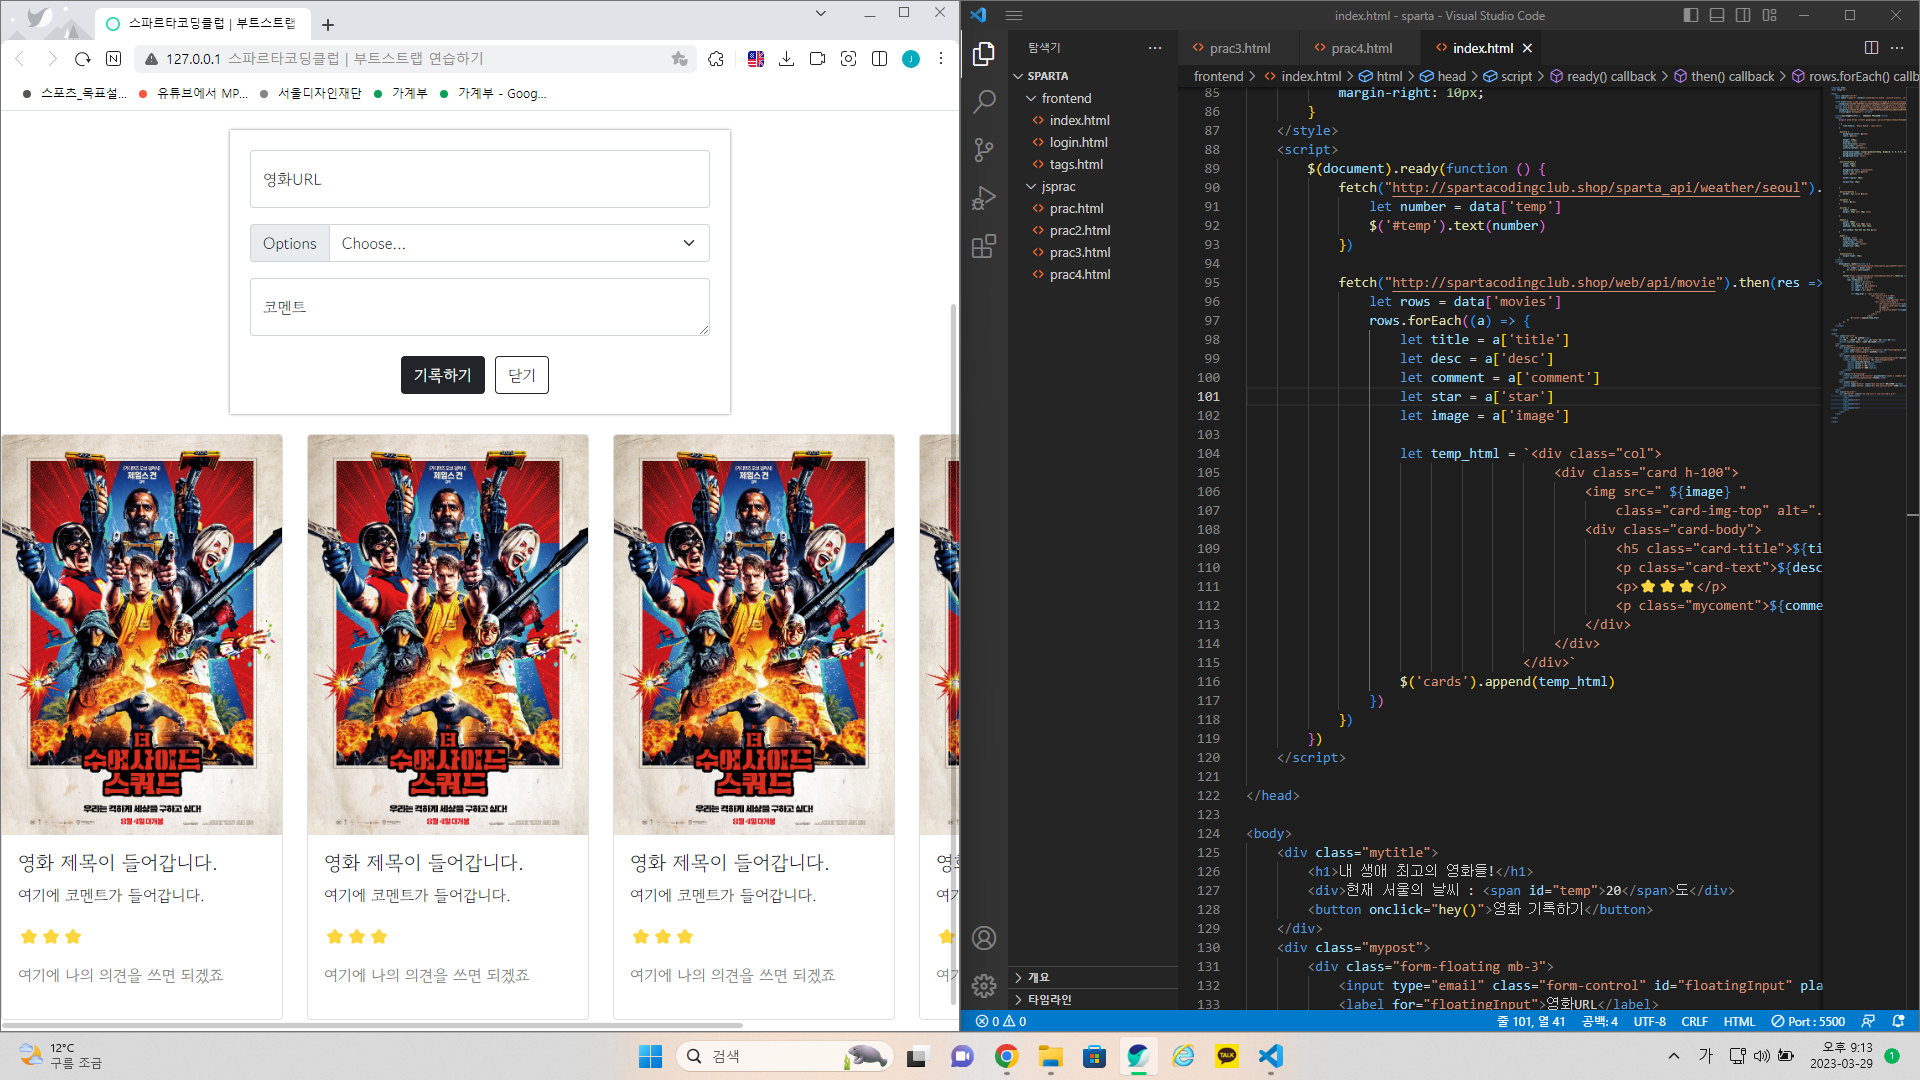This screenshot has height=1080, width=1920.
Task: Open the browser extensions puzzle icon
Action: (x=716, y=59)
